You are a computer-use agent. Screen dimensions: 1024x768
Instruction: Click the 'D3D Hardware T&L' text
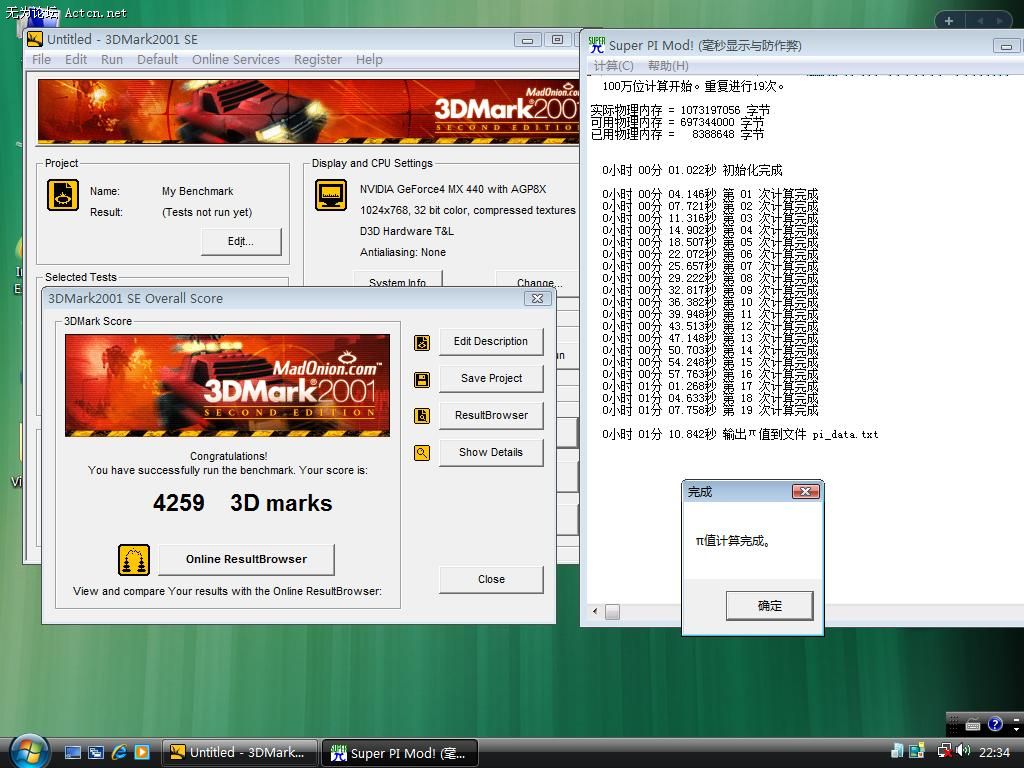tap(406, 231)
